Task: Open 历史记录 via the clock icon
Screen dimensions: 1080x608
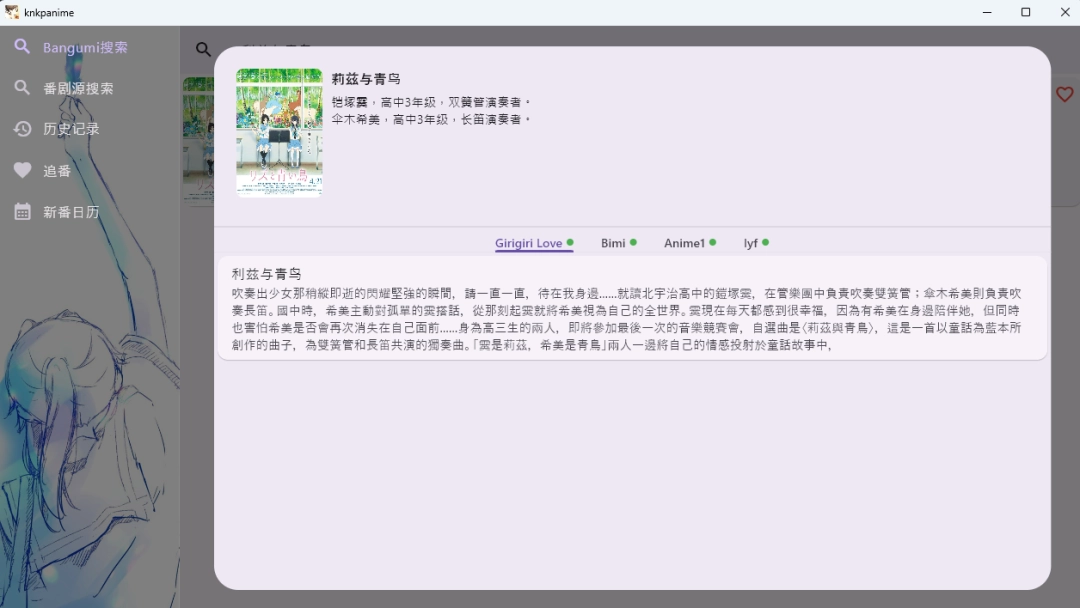Action: [x=21, y=128]
